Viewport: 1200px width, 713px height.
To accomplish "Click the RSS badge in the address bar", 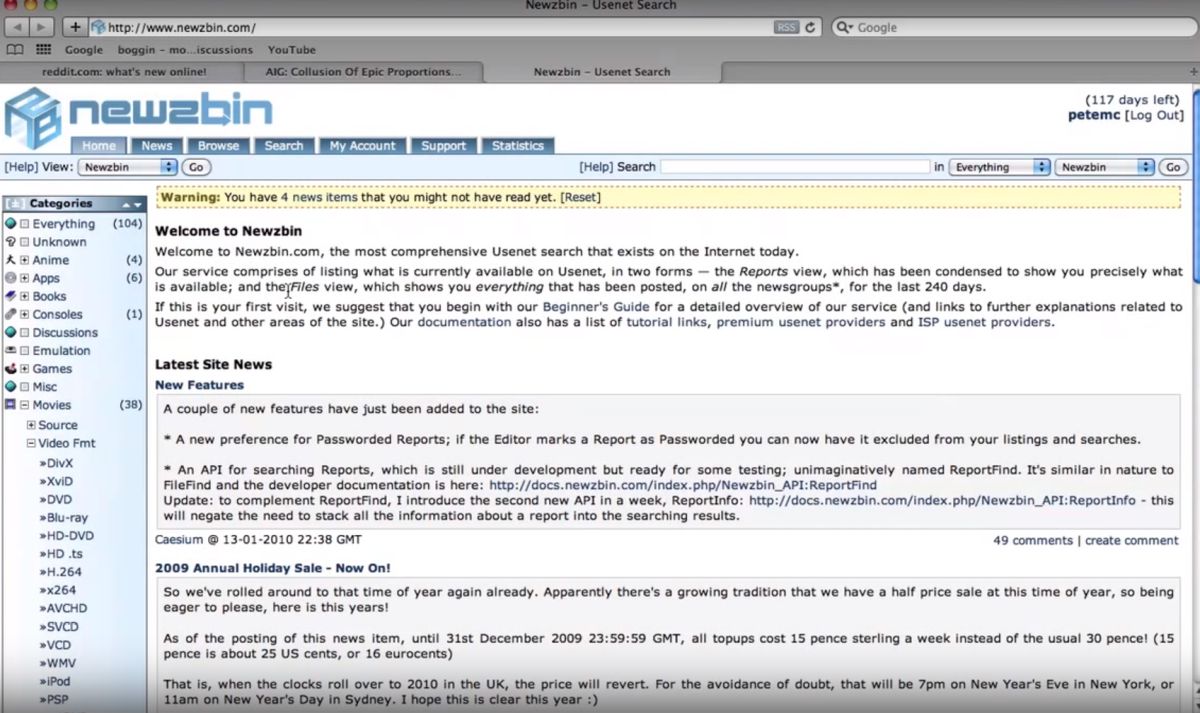I will click(x=787, y=27).
